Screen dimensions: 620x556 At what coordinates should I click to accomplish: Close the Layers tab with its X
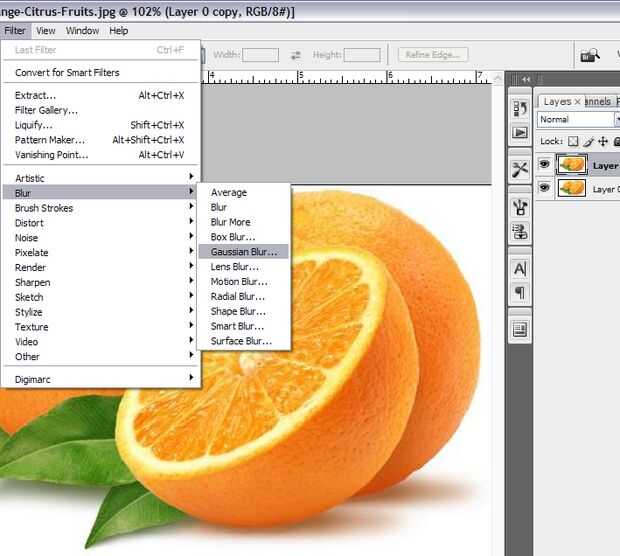pos(577,102)
